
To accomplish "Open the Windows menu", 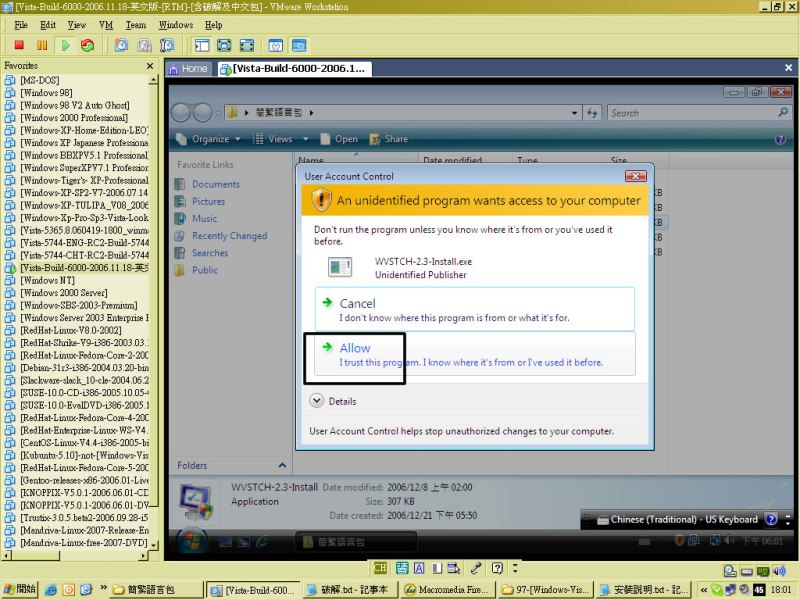I will click(176, 25).
